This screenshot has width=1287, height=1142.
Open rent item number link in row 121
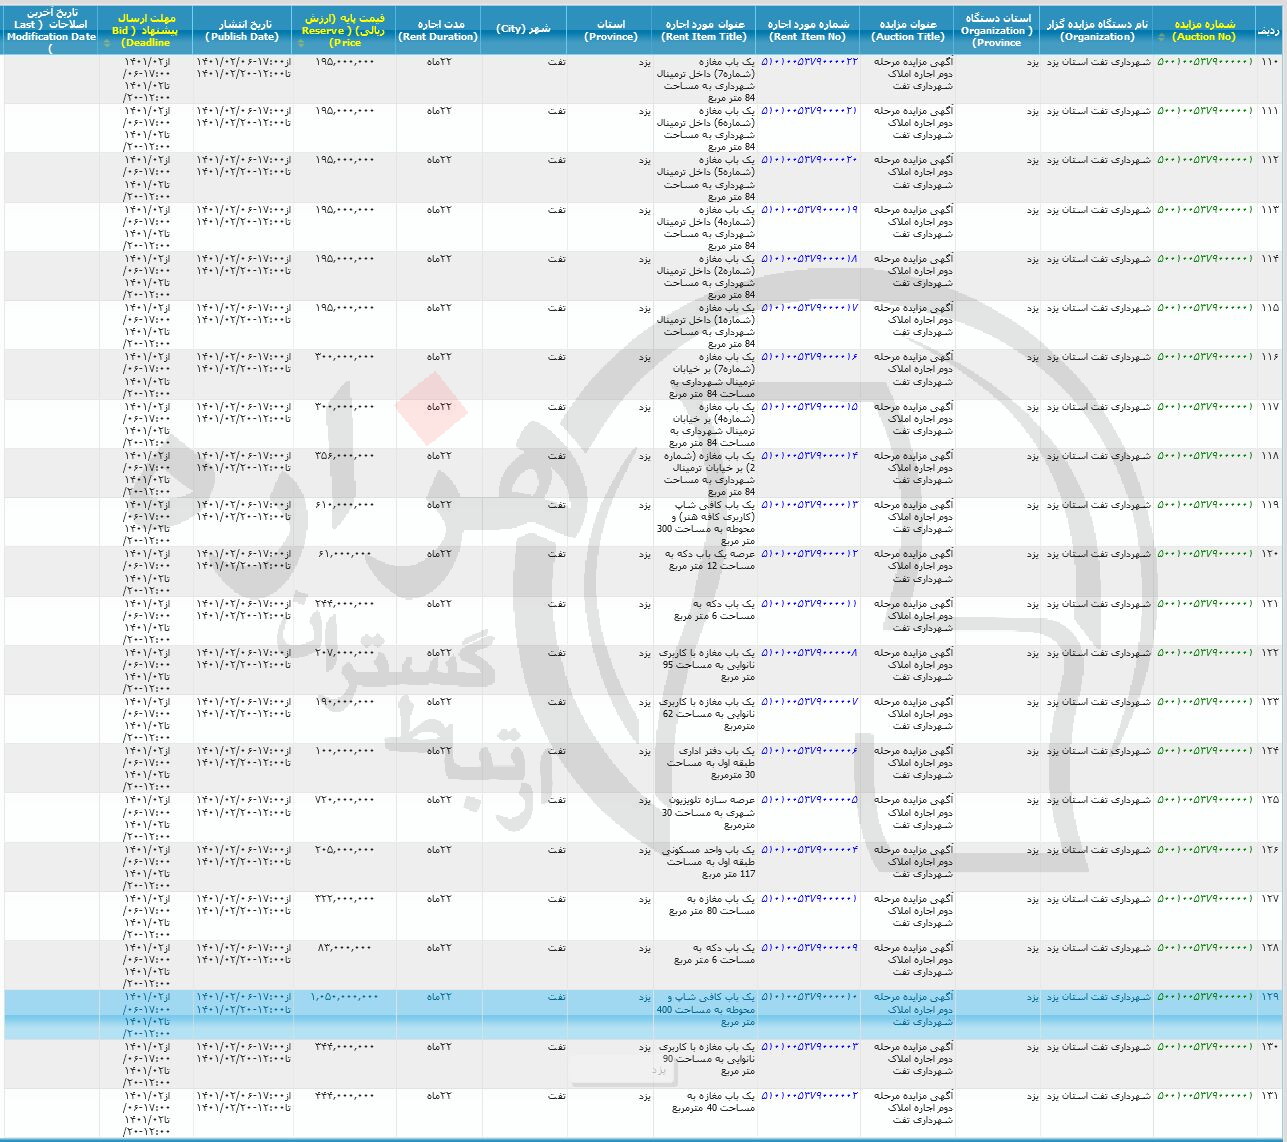[x=810, y=604]
